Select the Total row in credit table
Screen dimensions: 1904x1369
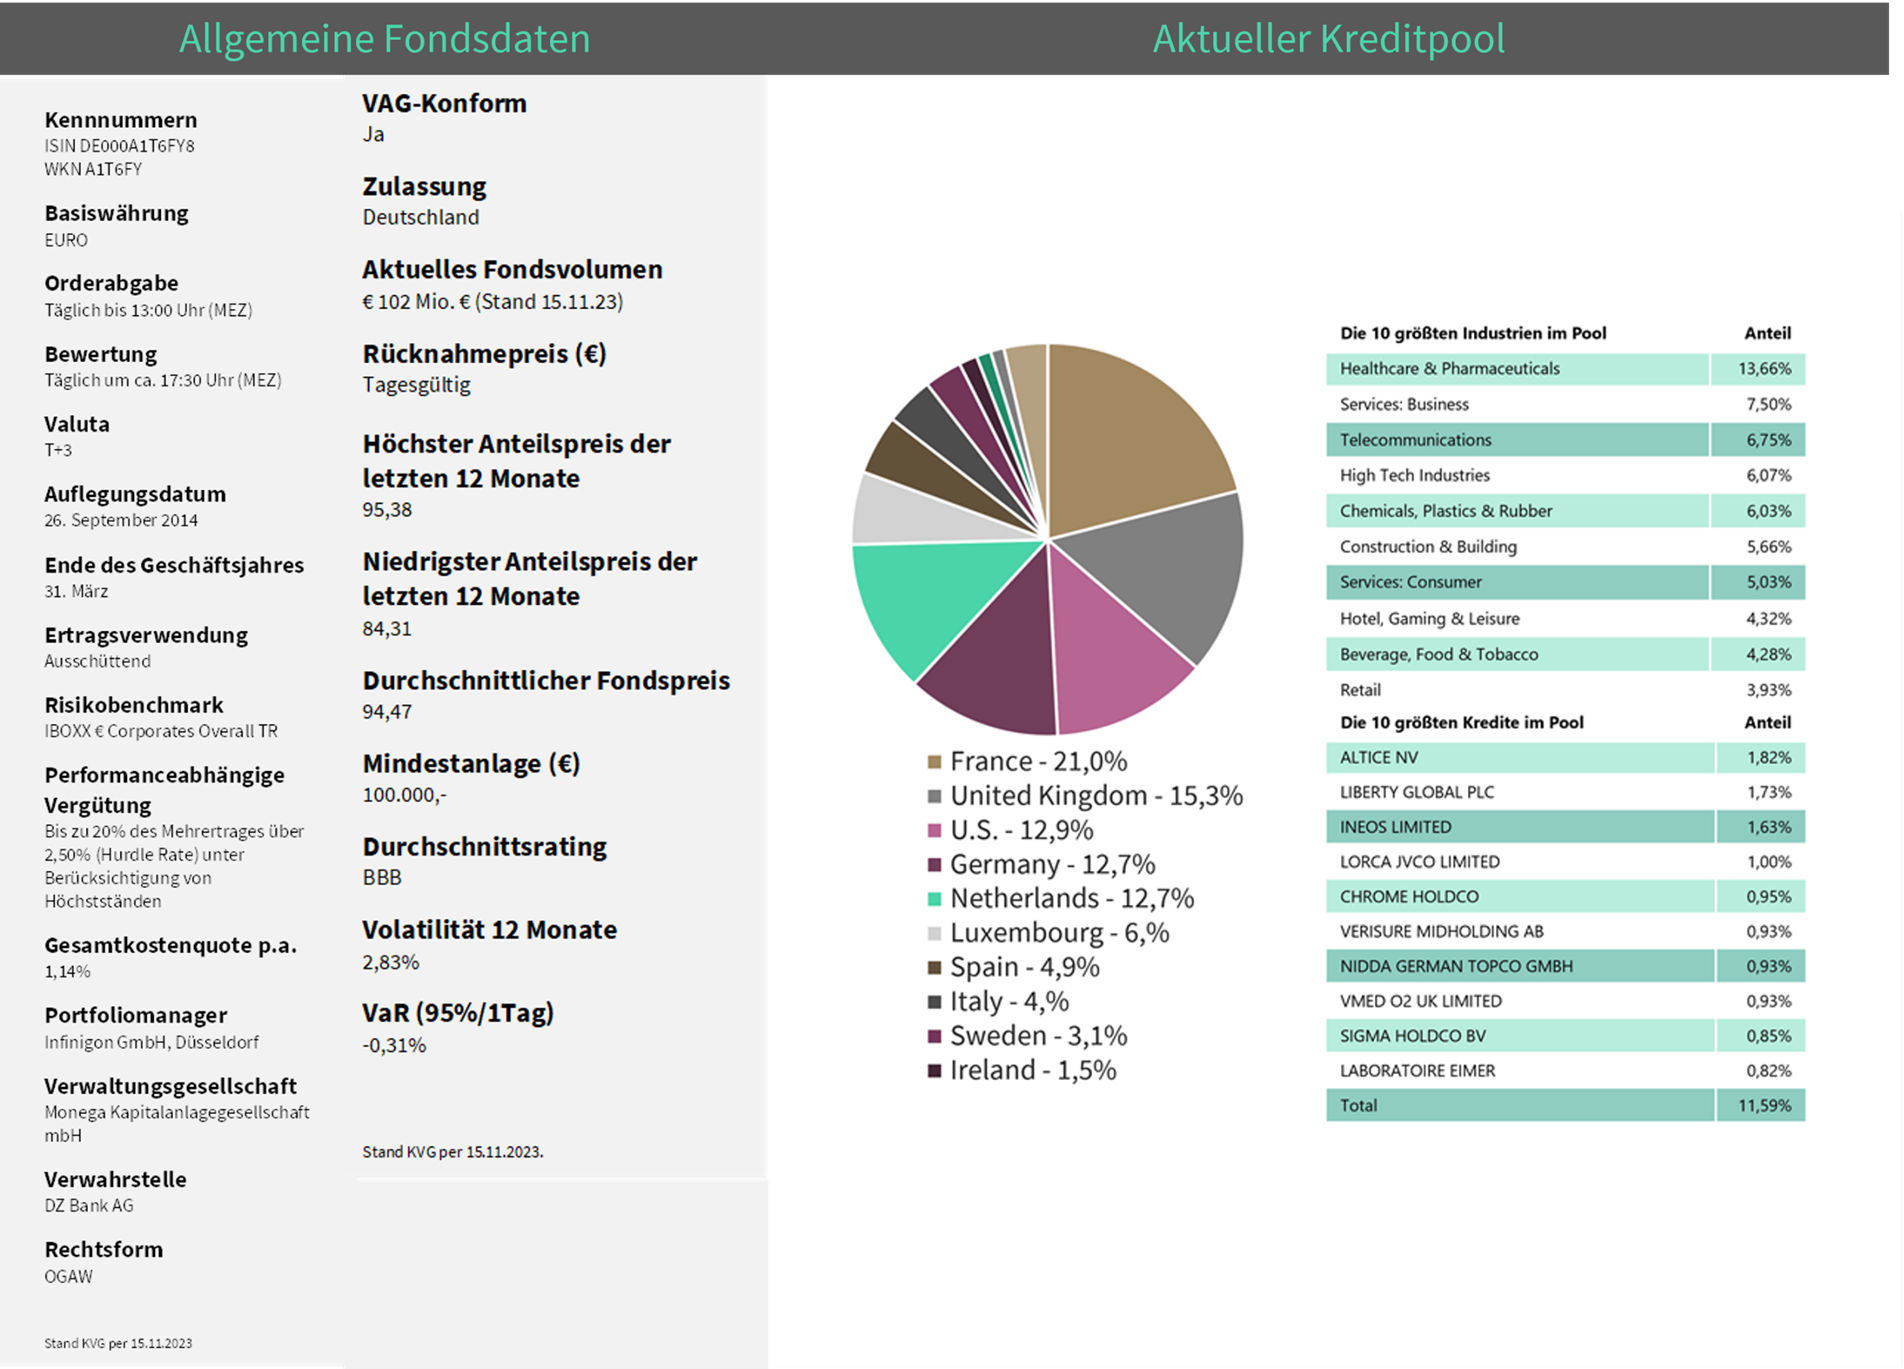click(1565, 1105)
